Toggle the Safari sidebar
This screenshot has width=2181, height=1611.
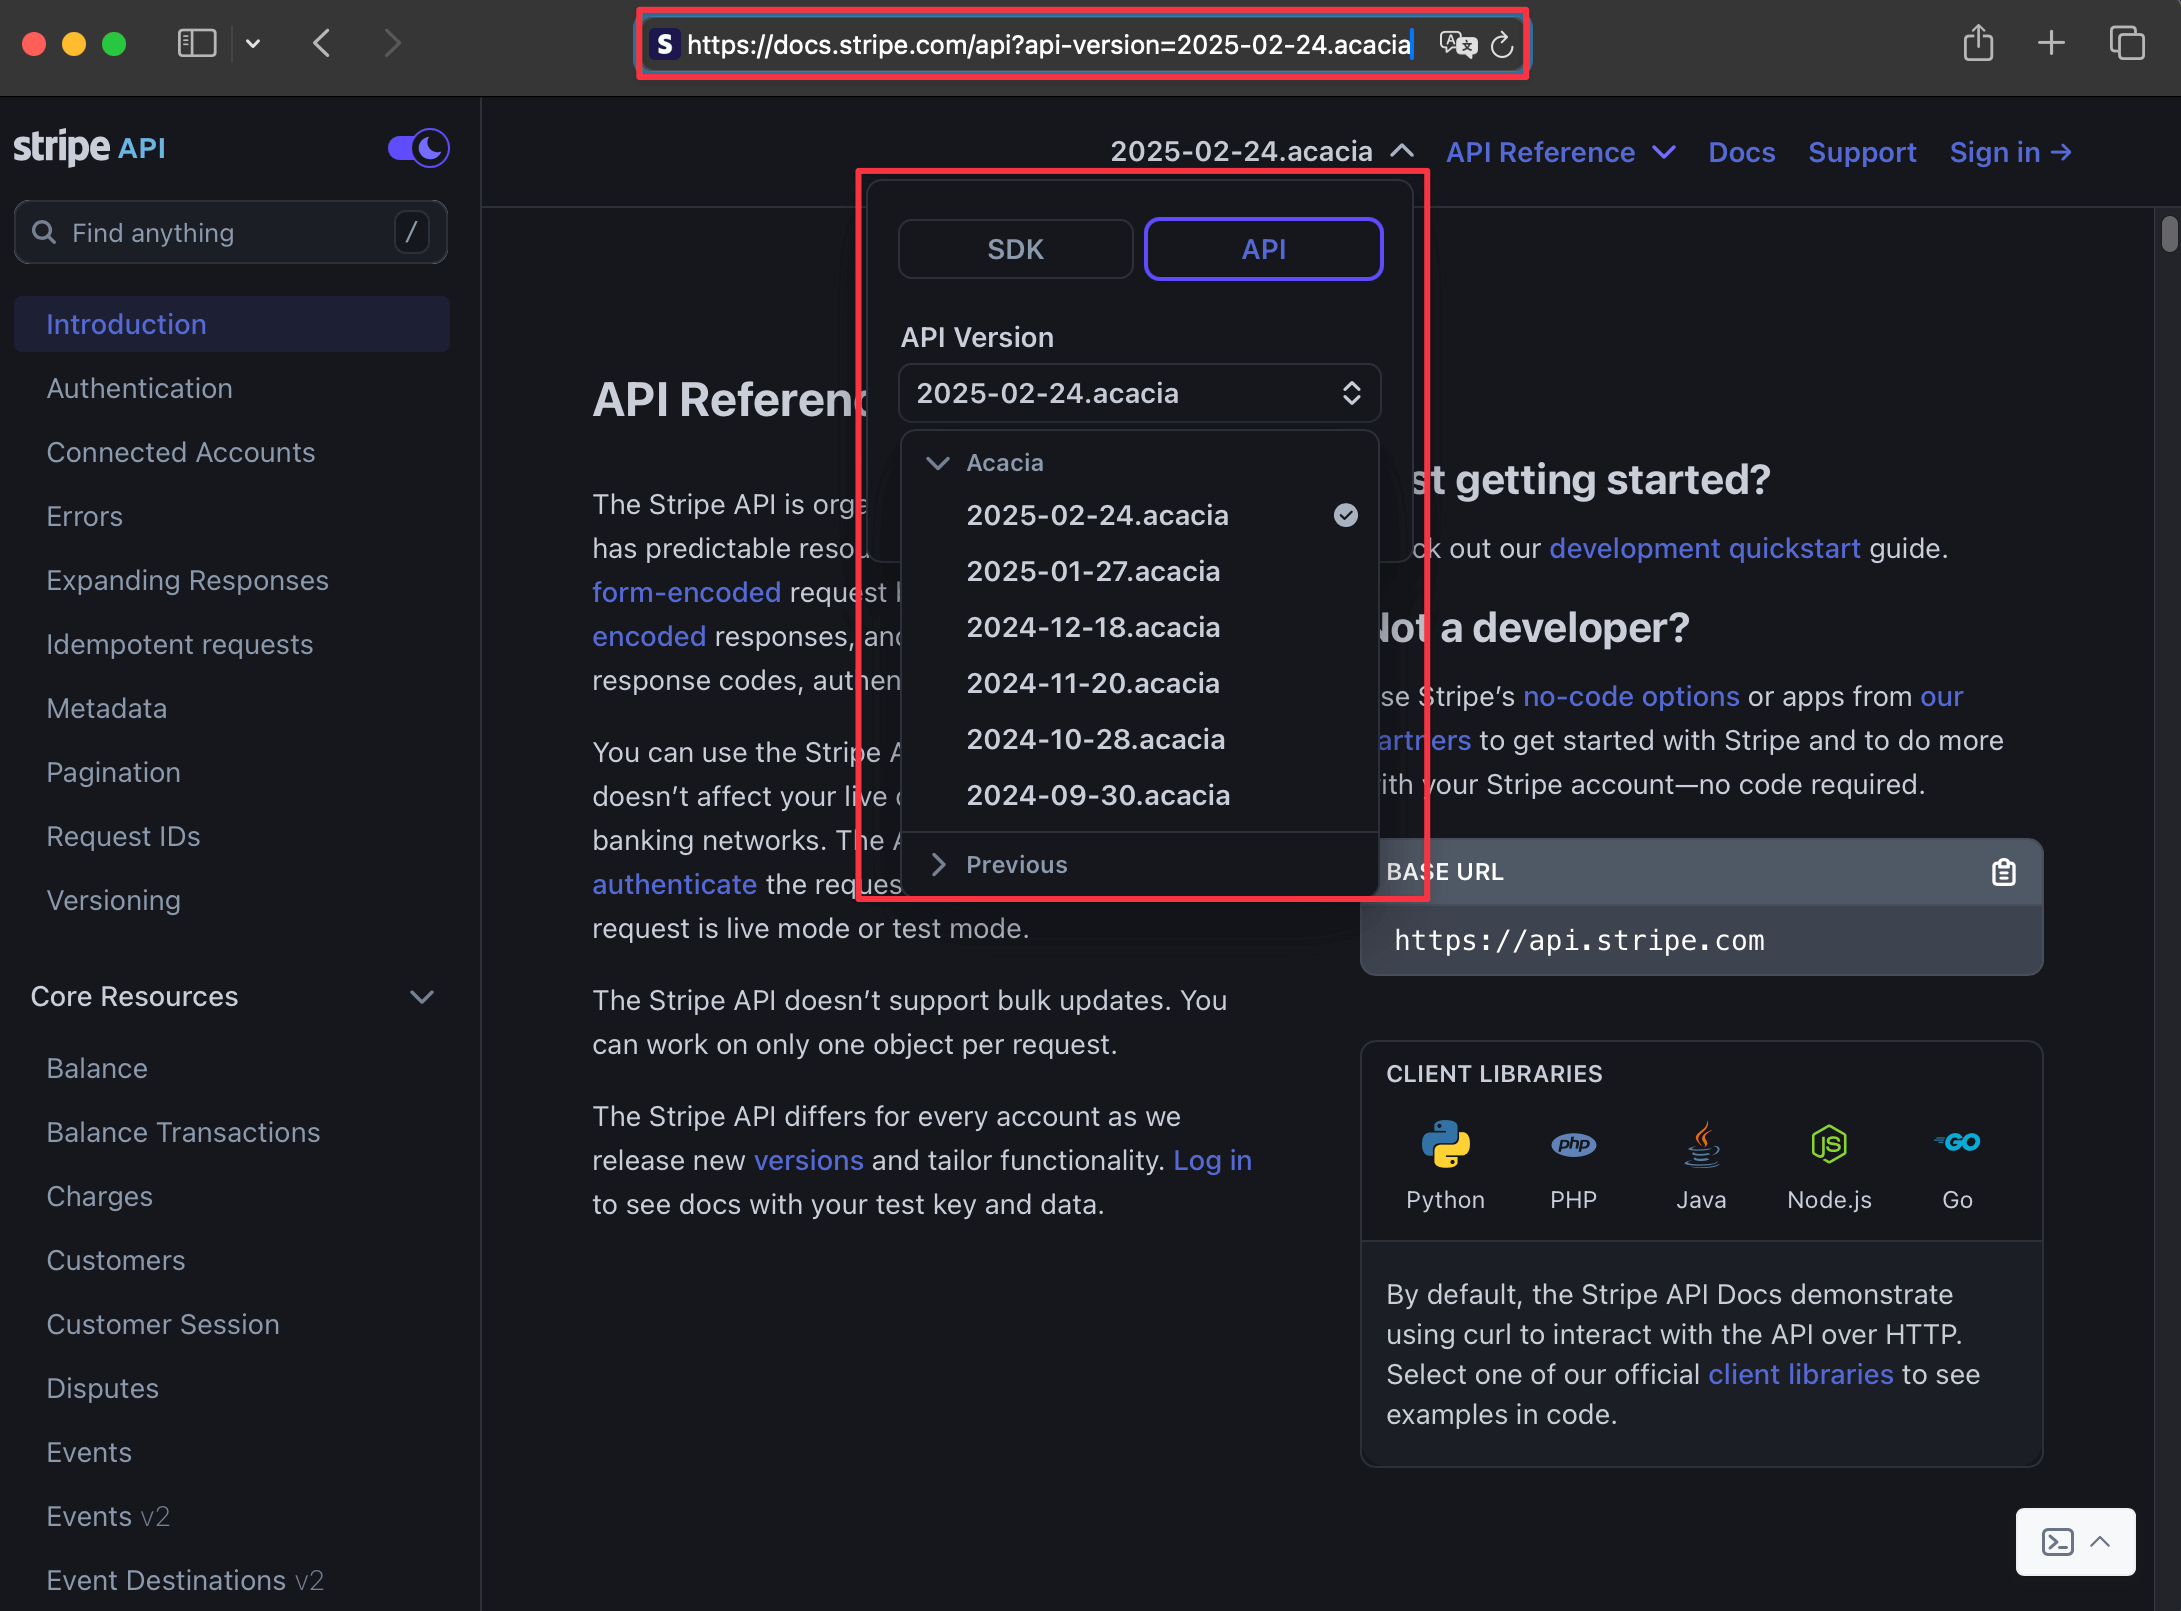pyautogui.click(x=196, y=43)
